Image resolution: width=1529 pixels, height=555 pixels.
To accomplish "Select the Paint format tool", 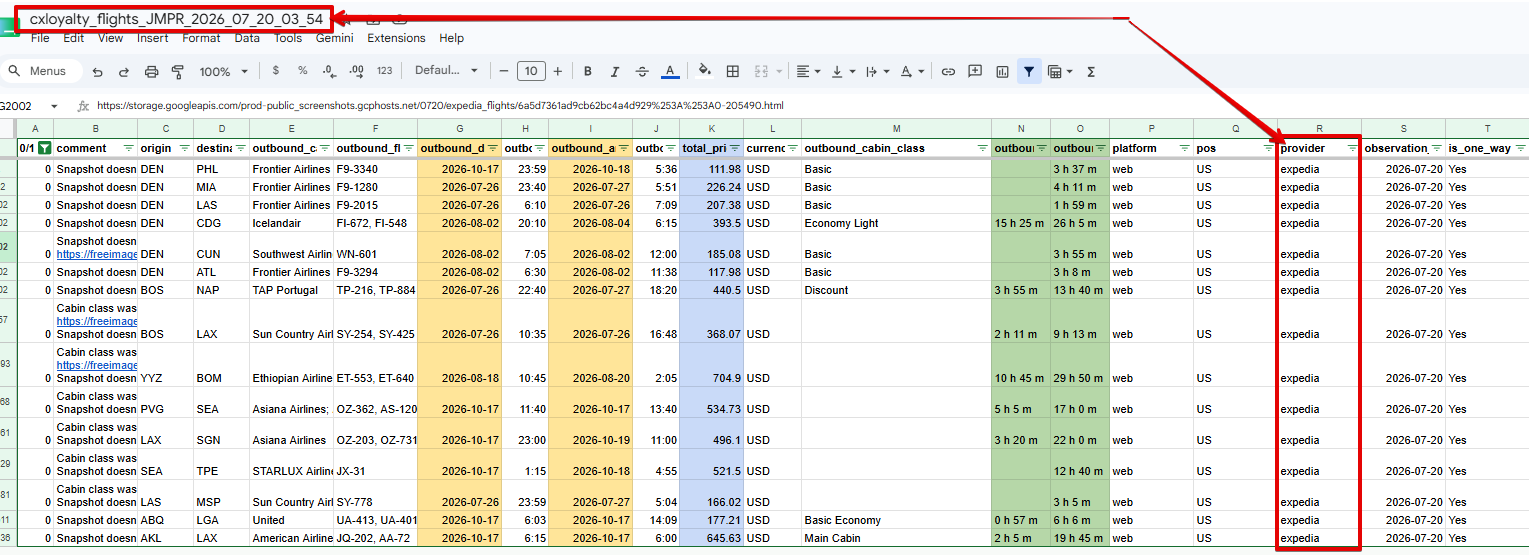I will (x=178, y=71).
